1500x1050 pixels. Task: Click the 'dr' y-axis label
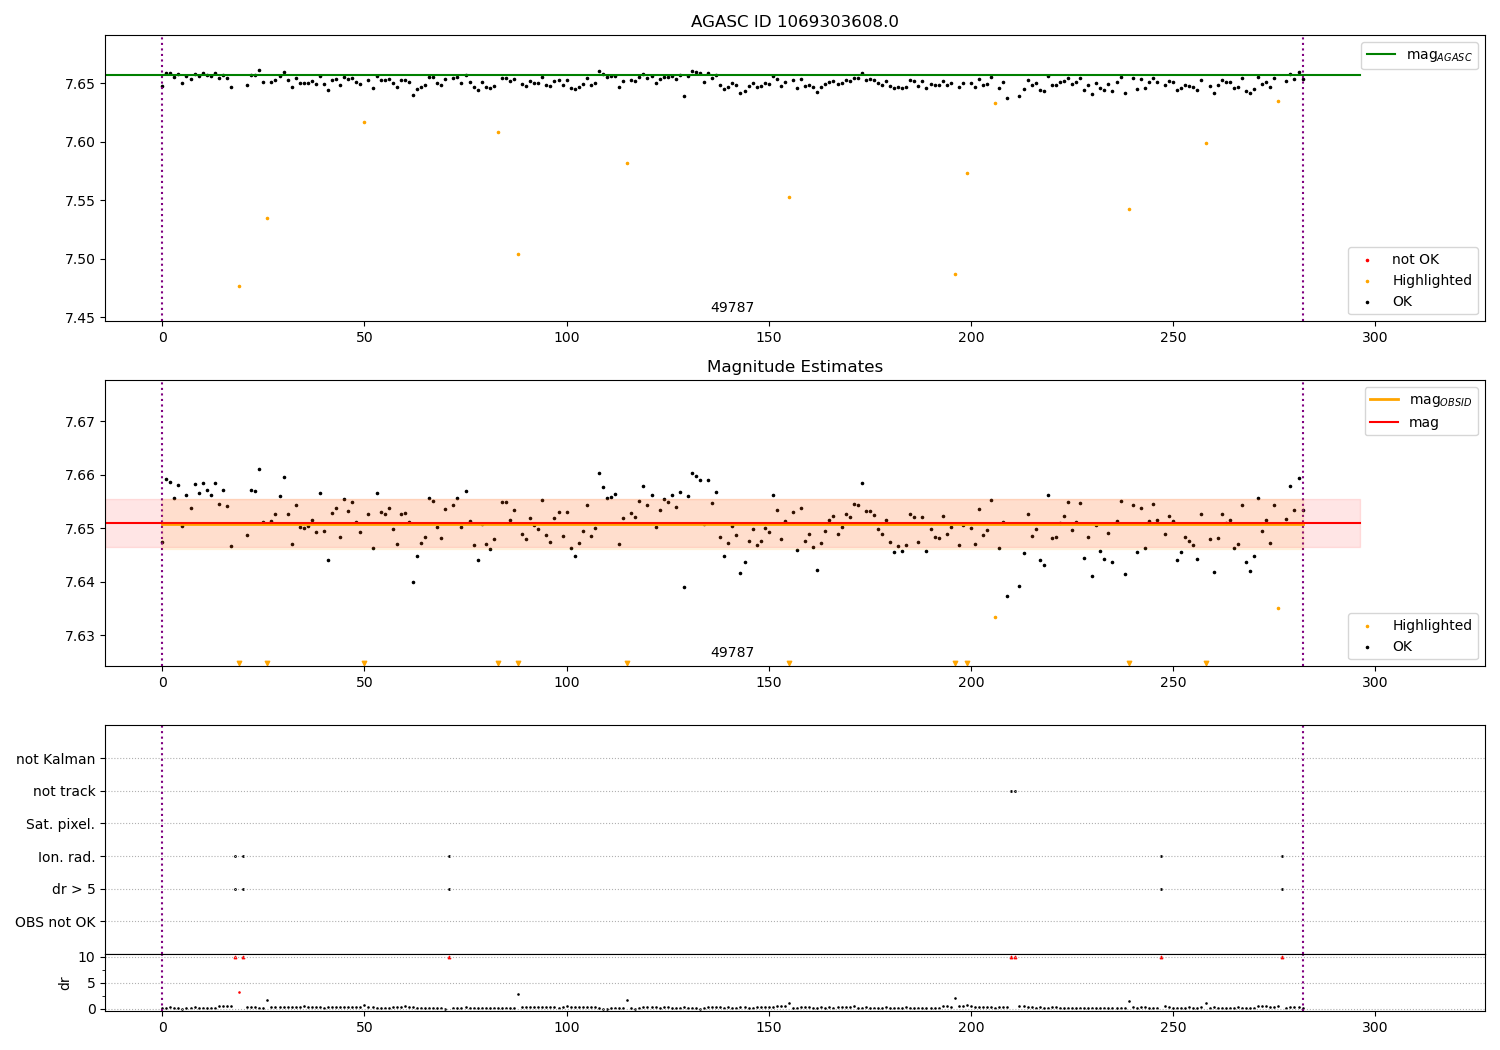click(x=65, y=983)
